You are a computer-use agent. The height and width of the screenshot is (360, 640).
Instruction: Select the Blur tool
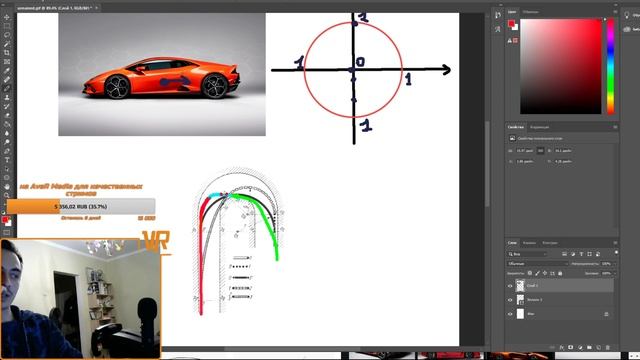coord(7,133)
